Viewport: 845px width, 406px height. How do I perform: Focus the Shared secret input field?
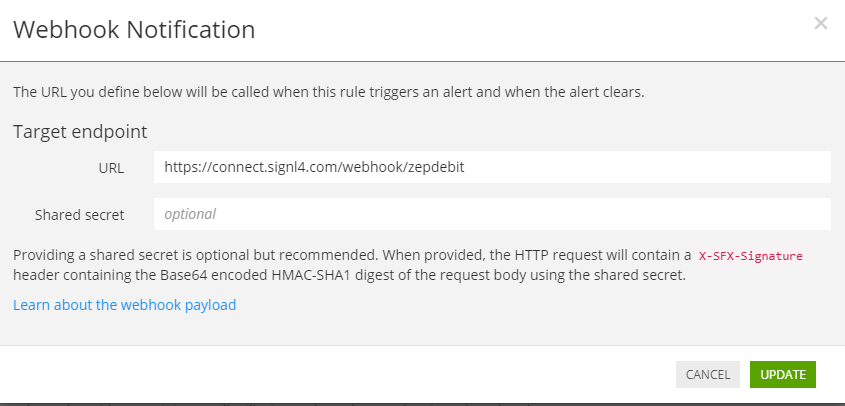(492, 214)
